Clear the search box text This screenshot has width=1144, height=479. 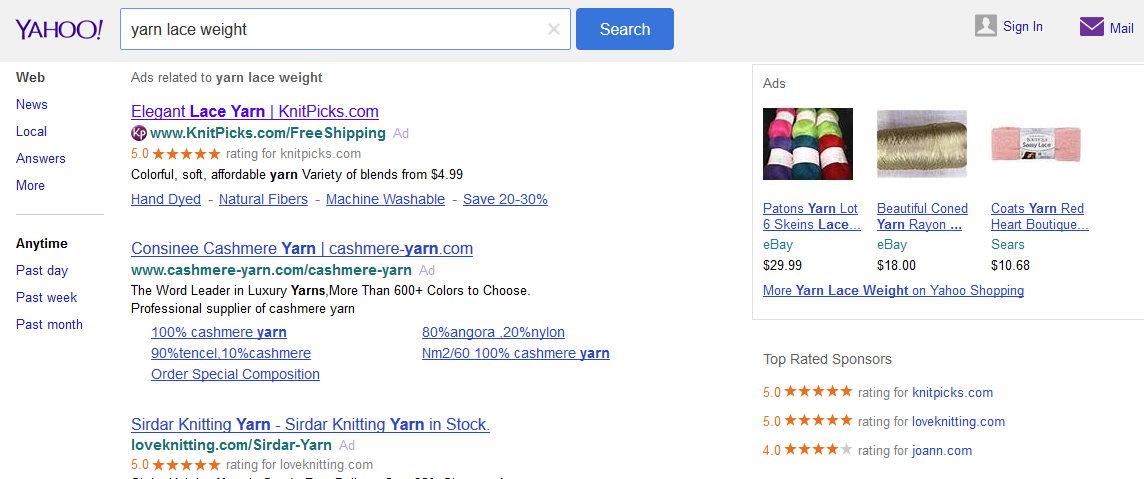(x=554, y=29)
